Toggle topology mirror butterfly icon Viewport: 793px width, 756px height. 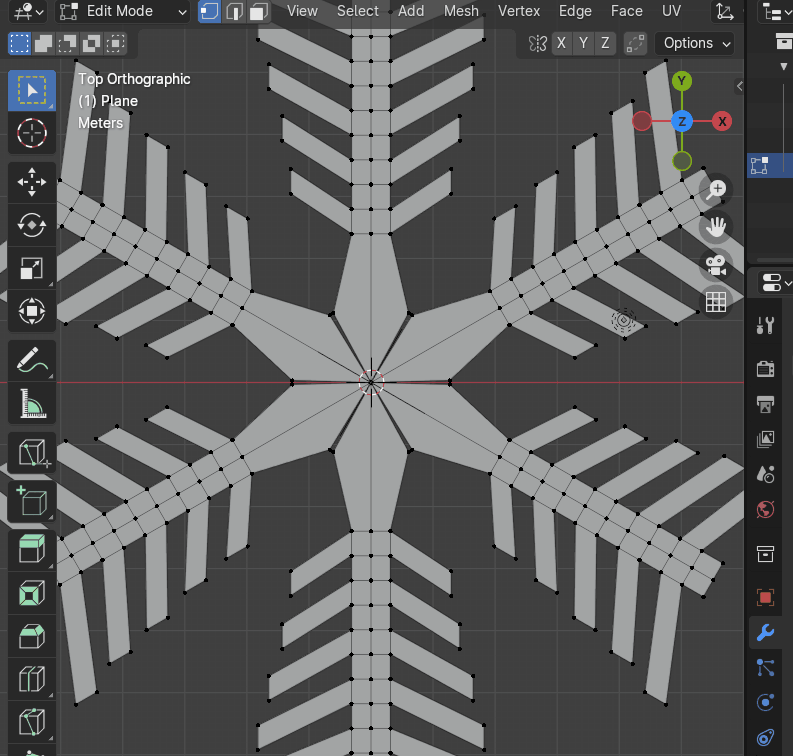(537, 43)
